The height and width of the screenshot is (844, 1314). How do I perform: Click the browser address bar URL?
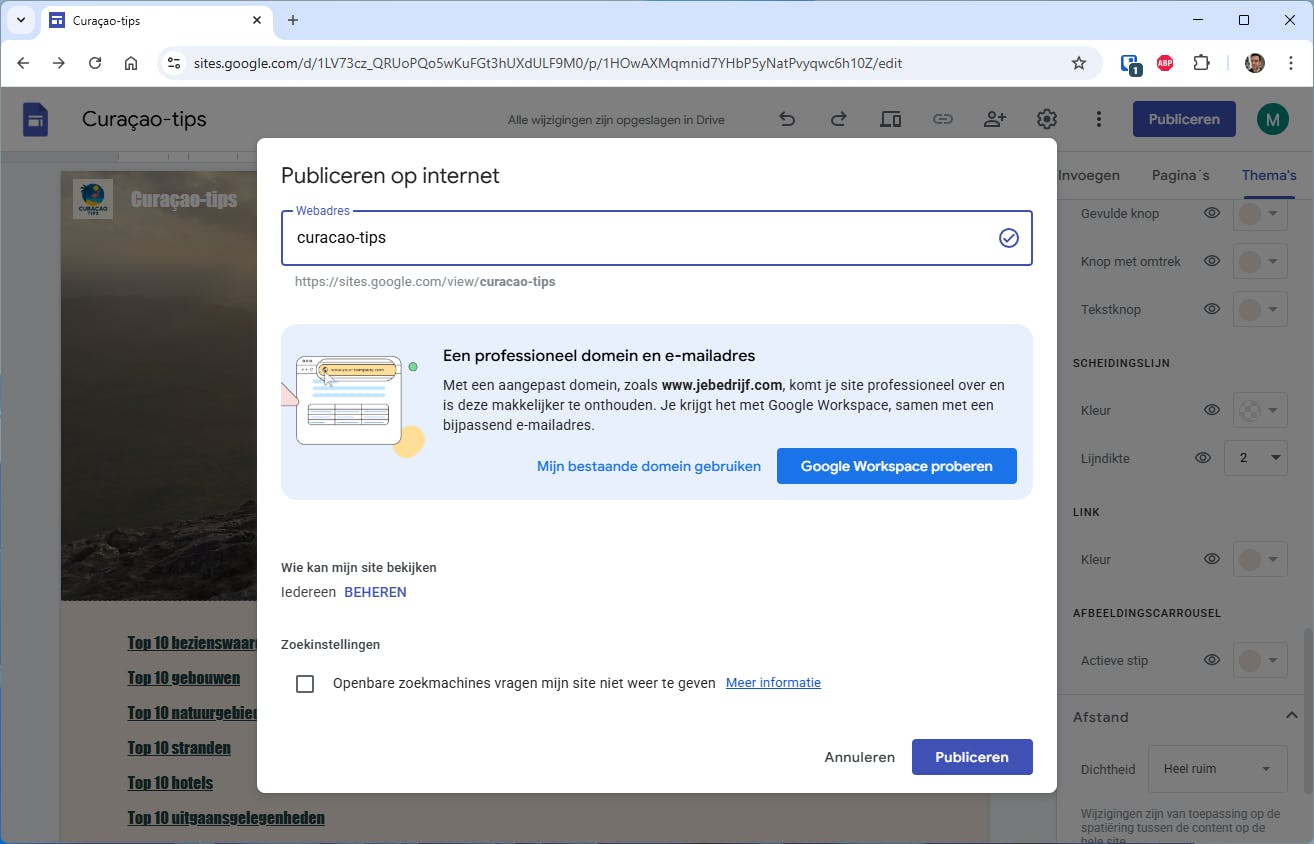click(x=548, y=63)
